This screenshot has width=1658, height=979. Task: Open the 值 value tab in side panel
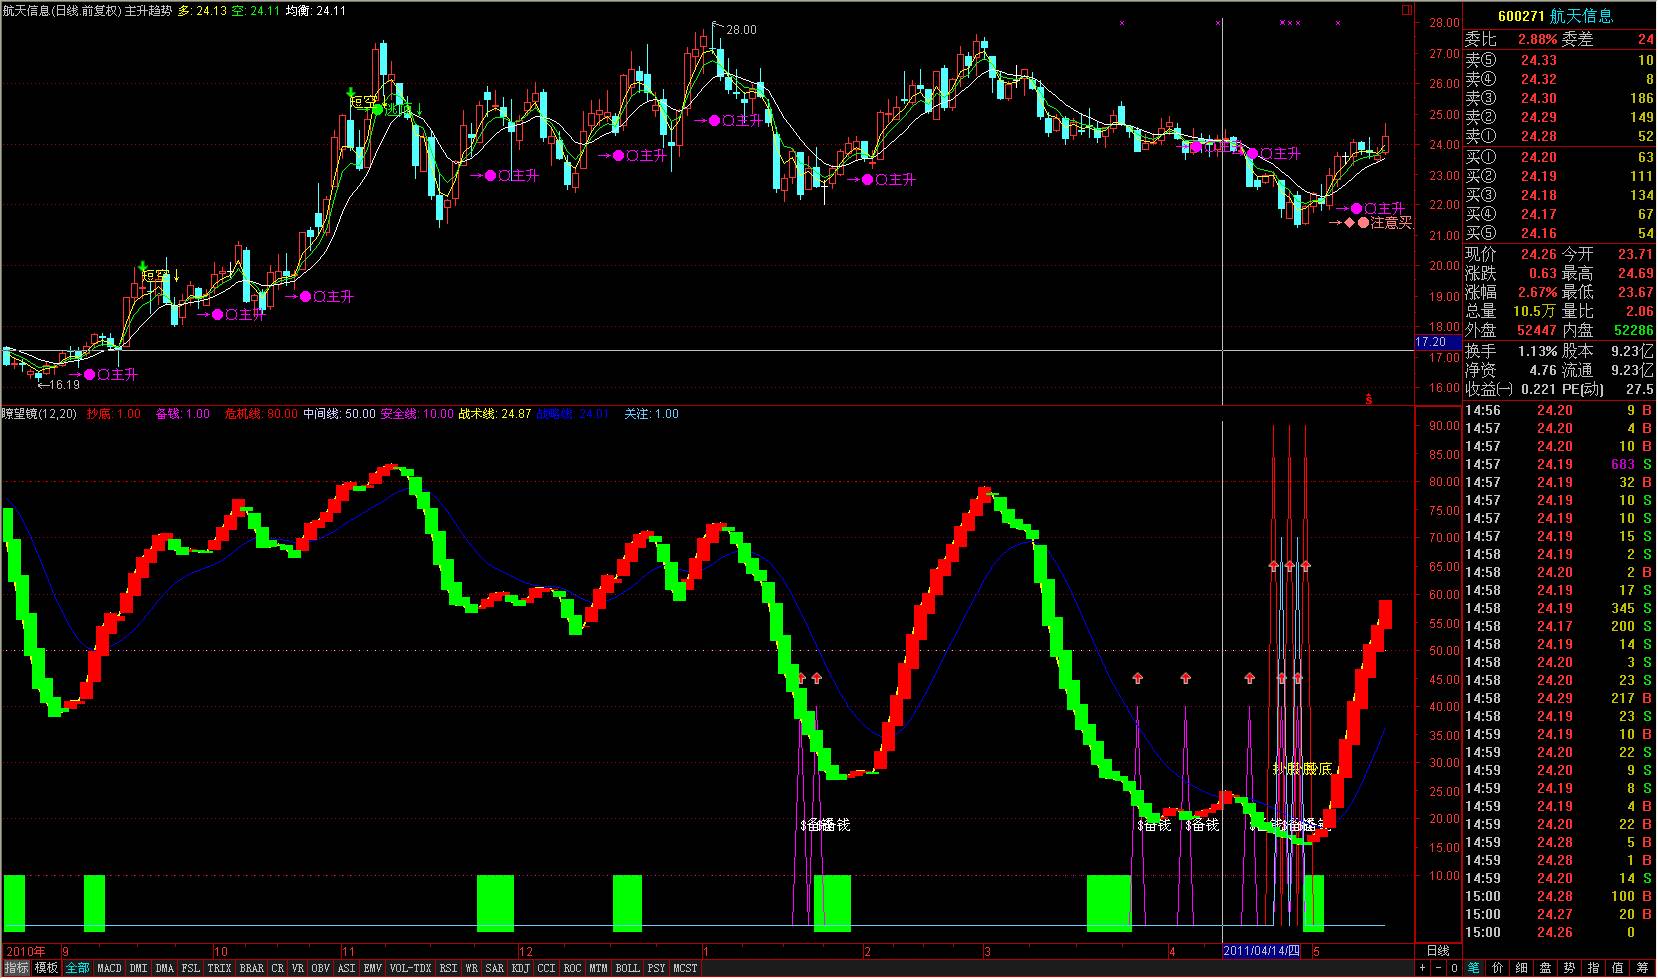pyautogui.click(x=1618, y=968)
